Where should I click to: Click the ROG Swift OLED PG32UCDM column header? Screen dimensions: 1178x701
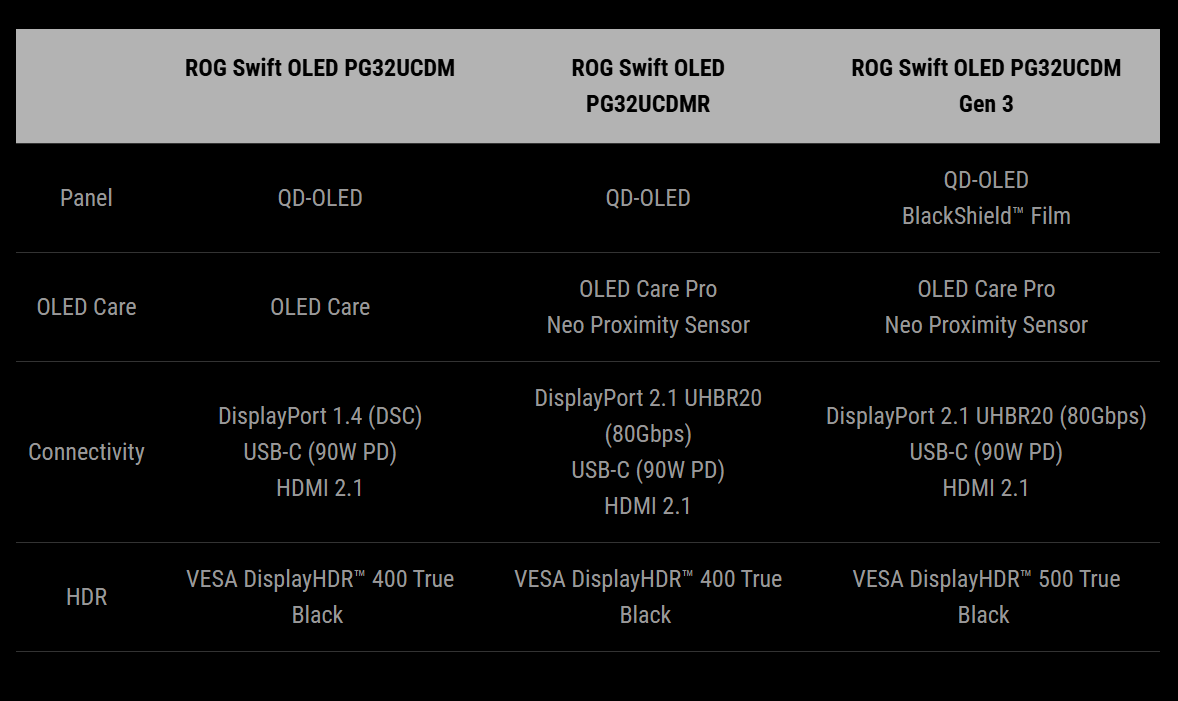pyautogui.click(x=320, y=68)
